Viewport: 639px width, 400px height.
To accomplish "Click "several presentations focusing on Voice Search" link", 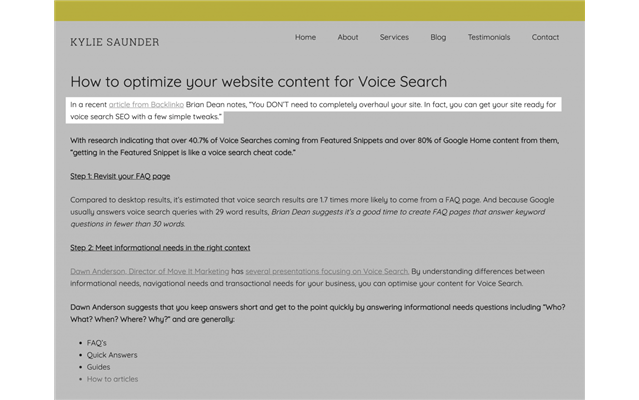I will point(327,271).
